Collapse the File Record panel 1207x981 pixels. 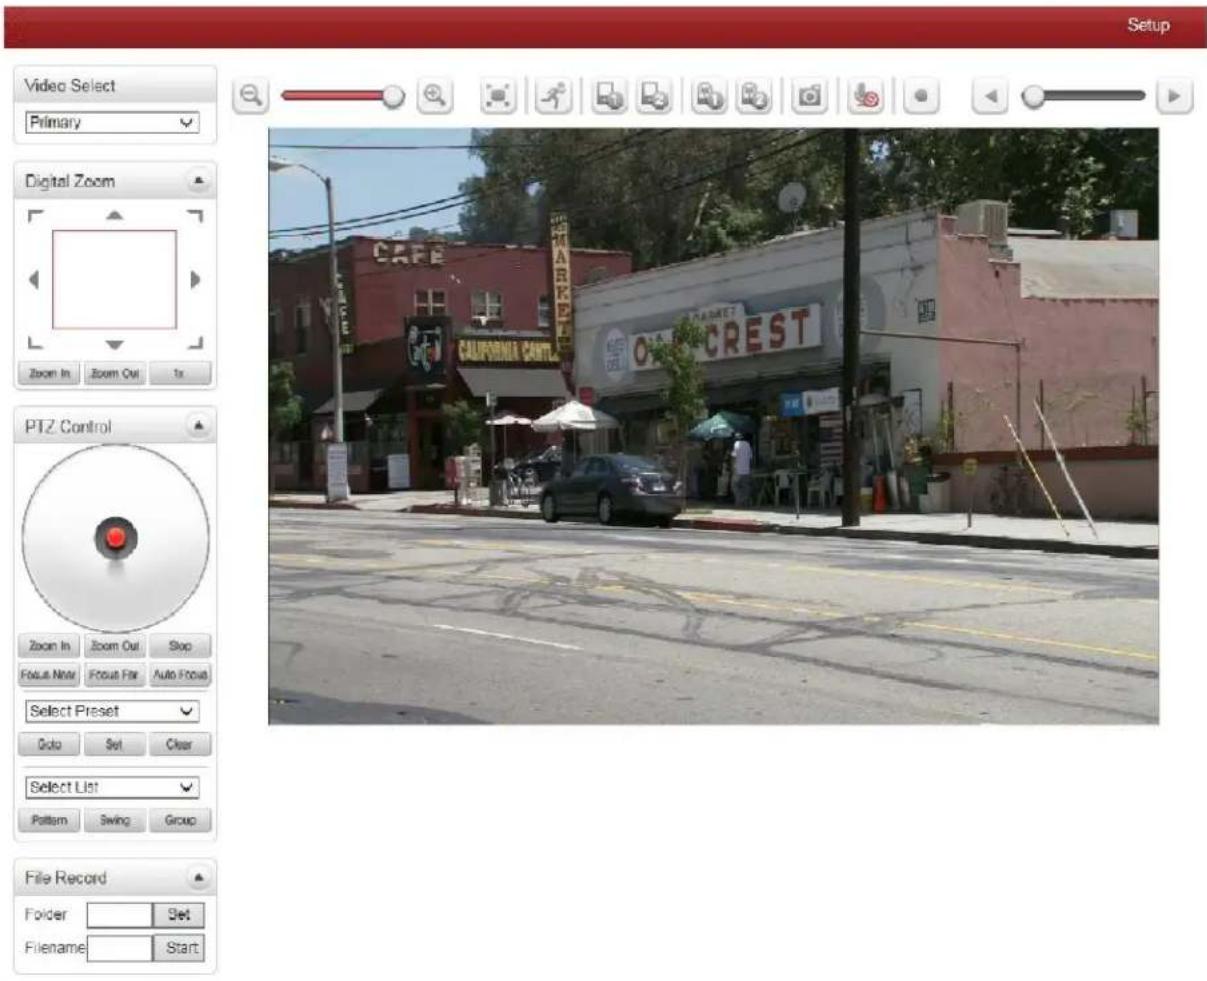point(198,878)
